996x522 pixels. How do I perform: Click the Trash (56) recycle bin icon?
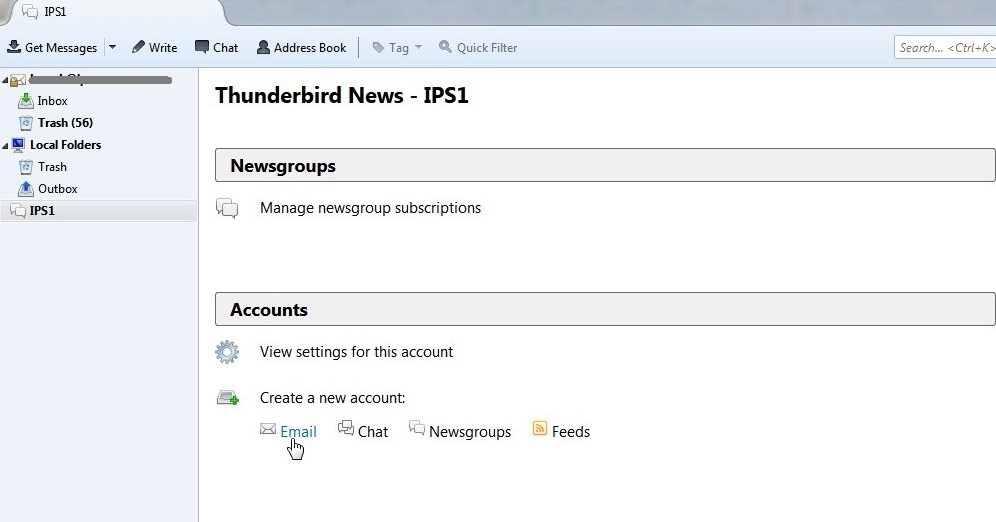26,123
